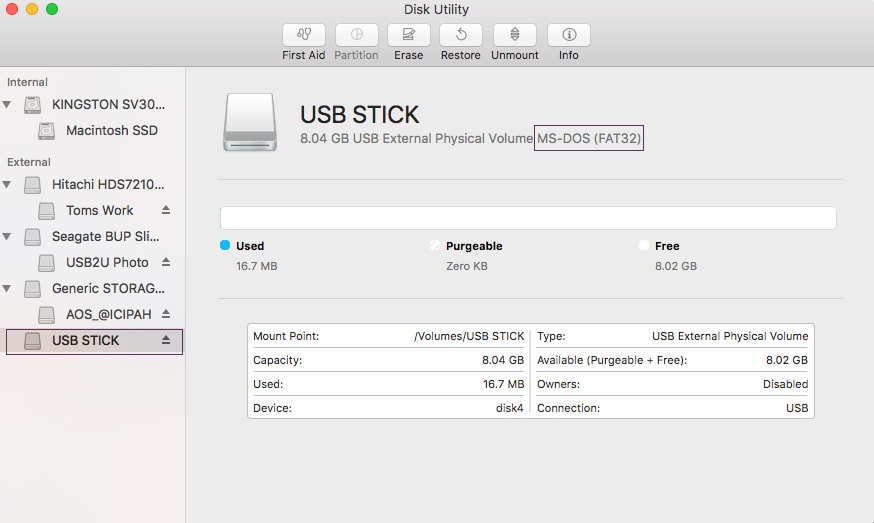Select Seagate BUP Sli... disk
874x523 pixels.
pyautogui.click(x=106, y=236)
